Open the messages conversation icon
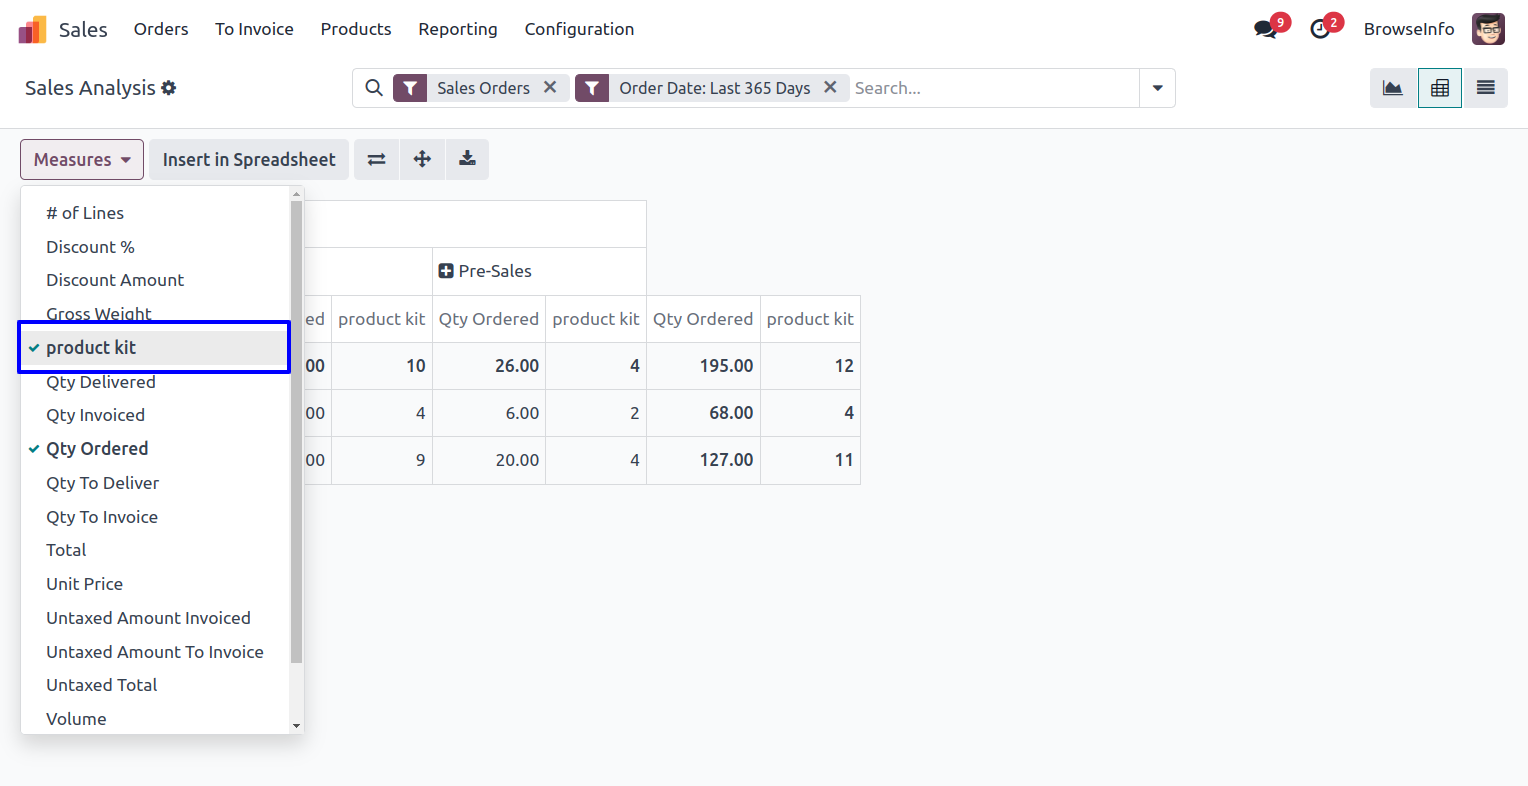Screen dimensions: 1528x786 click(x=1266, y=29)
